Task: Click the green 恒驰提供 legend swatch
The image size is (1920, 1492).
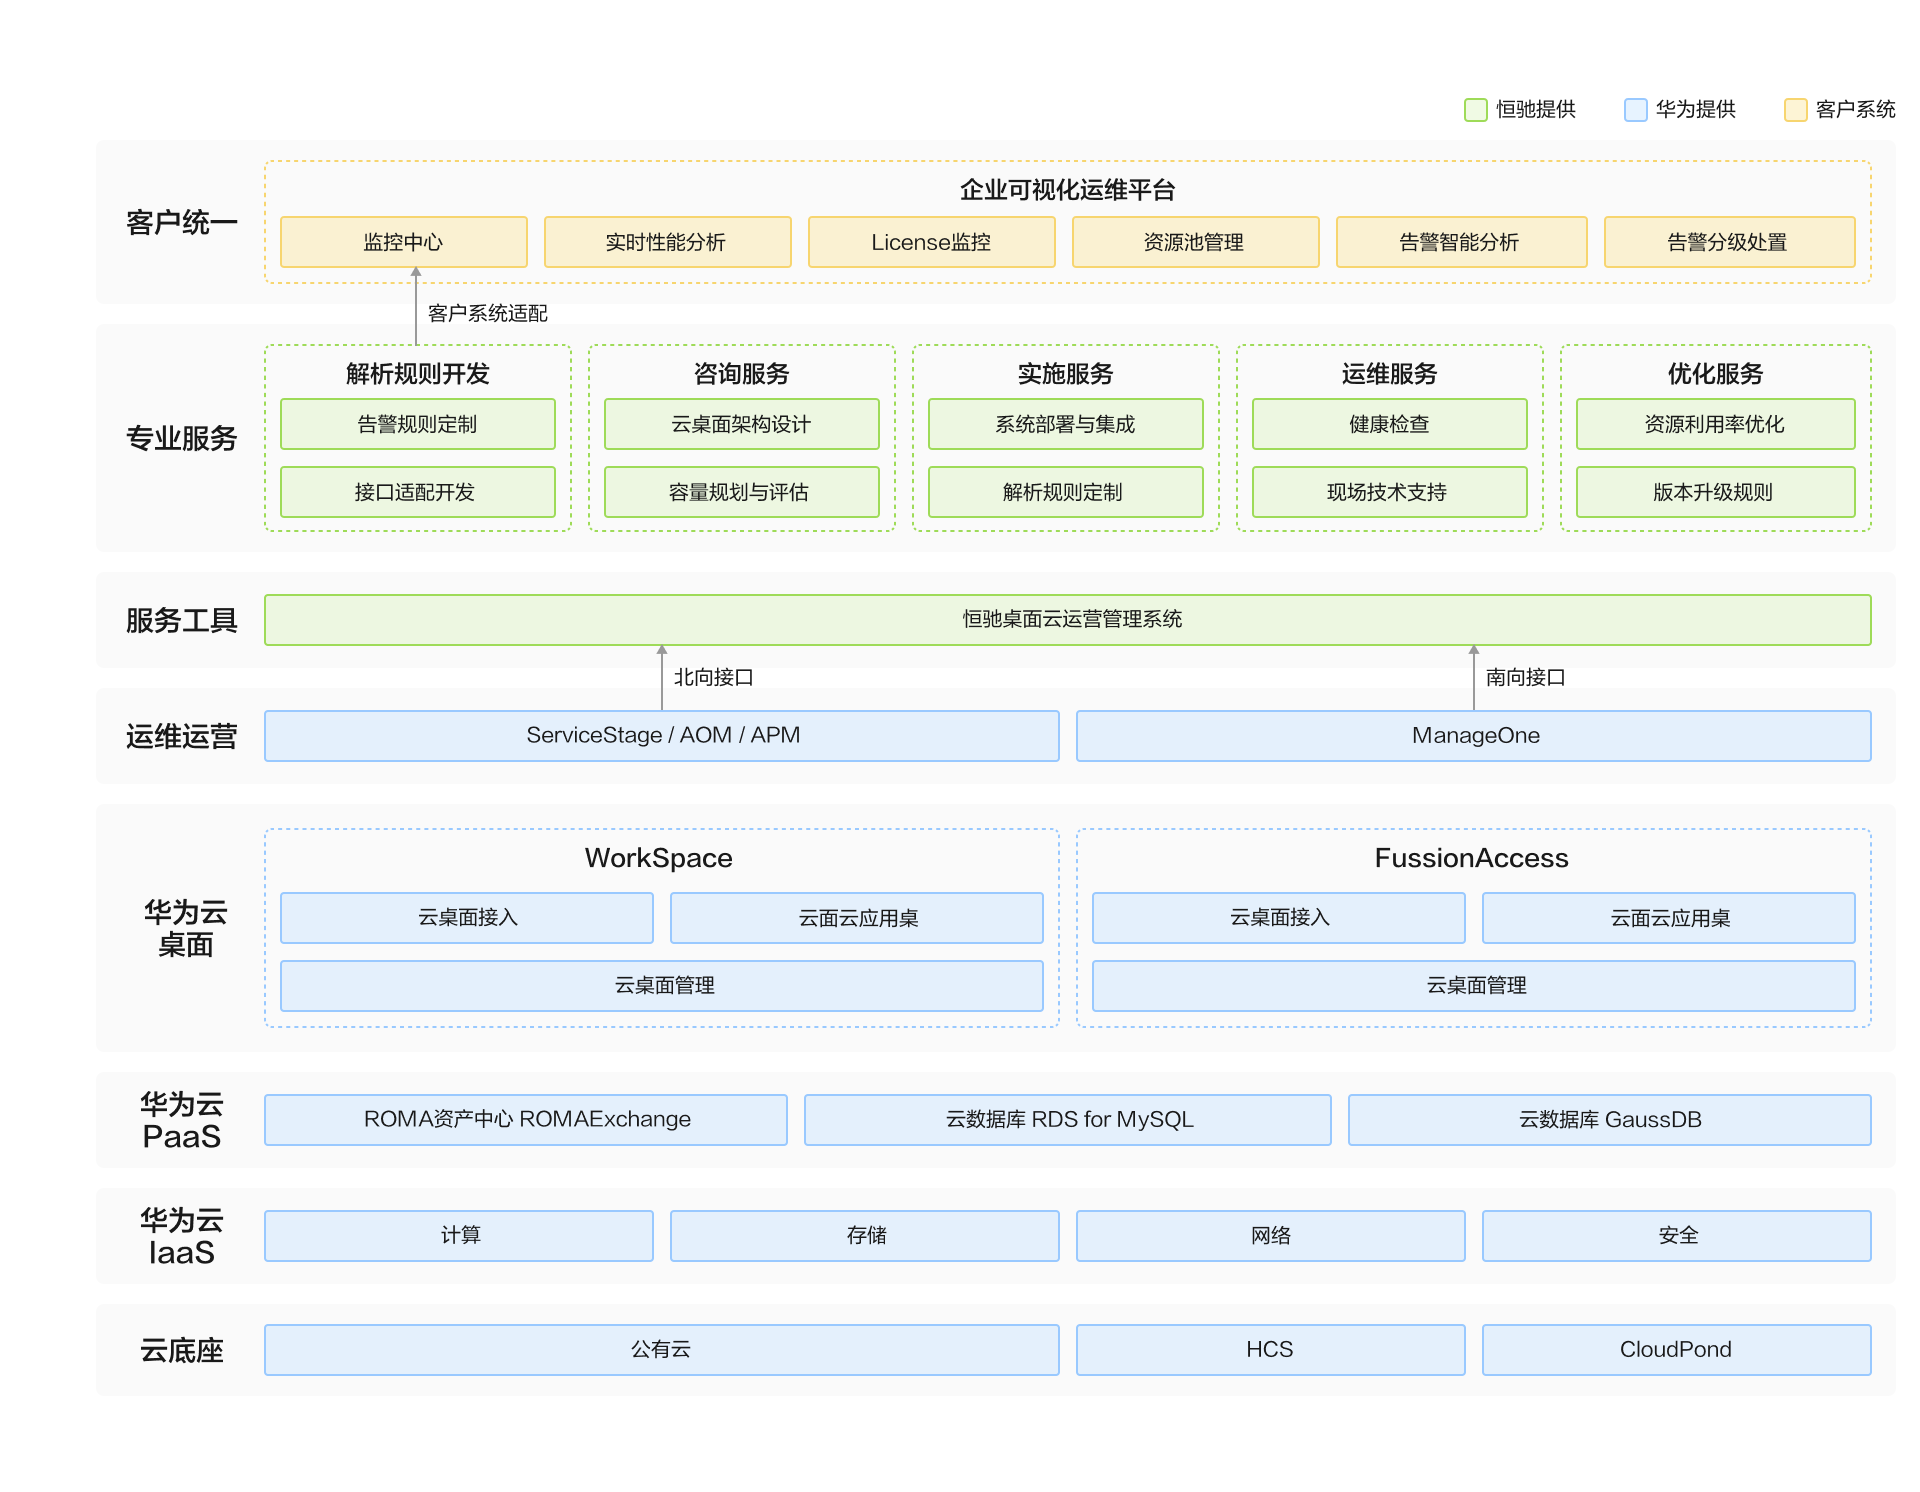Action: 1475,110
